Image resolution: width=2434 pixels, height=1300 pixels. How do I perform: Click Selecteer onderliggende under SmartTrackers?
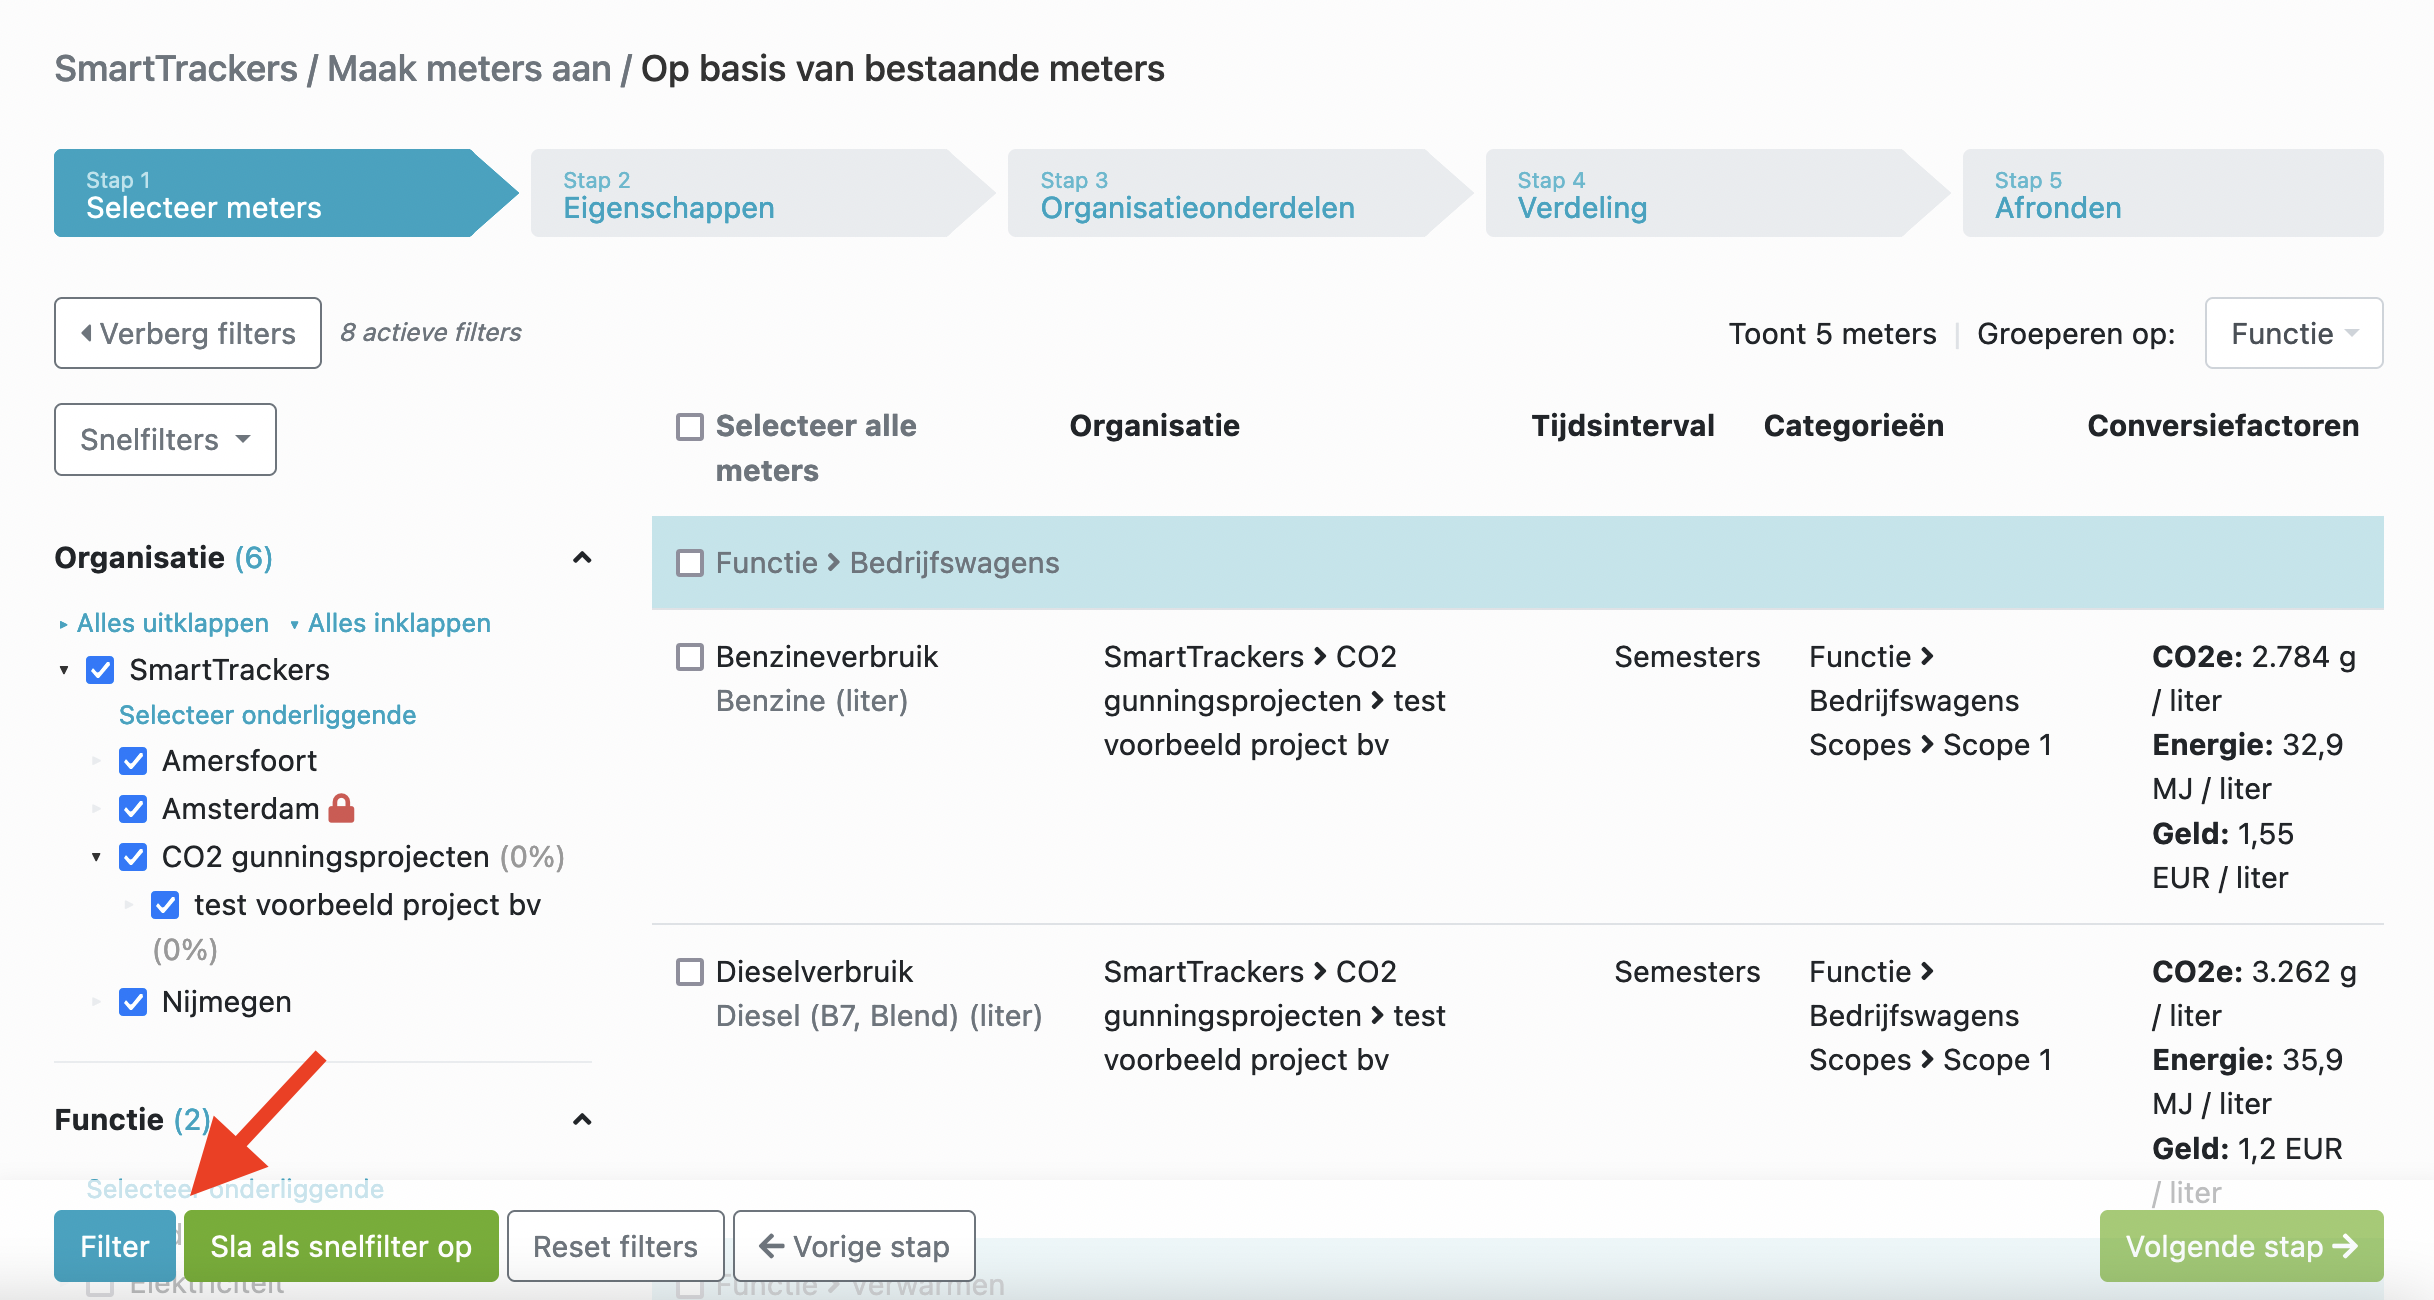(268, 715)
